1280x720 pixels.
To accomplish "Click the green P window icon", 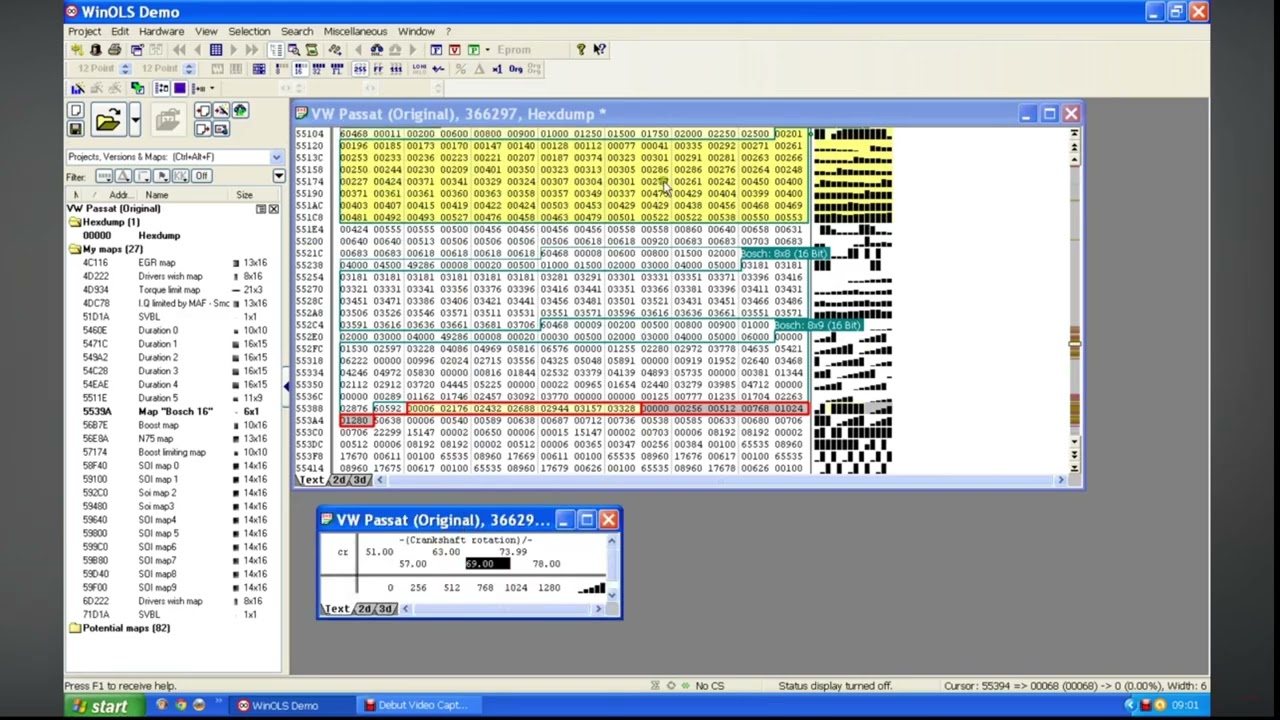I will click(x=474, y=49).
